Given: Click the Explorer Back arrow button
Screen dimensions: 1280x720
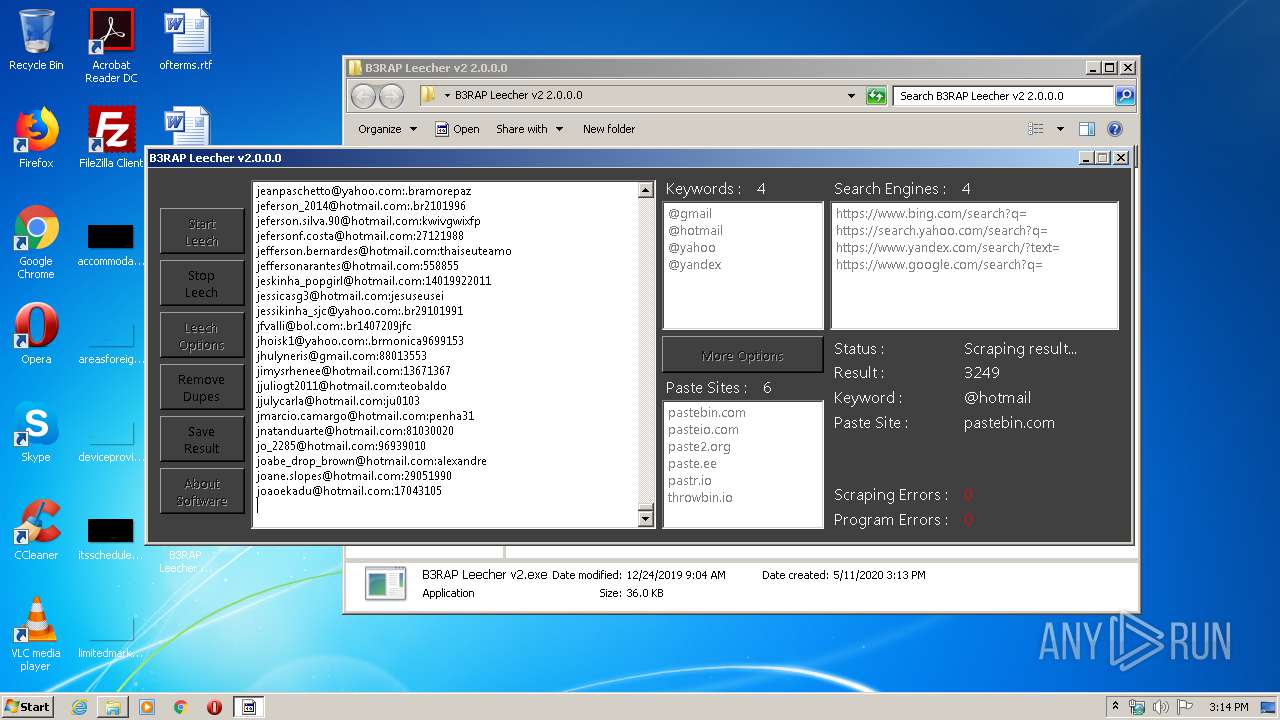Looking at the screenshot, I should click(364, 96).
